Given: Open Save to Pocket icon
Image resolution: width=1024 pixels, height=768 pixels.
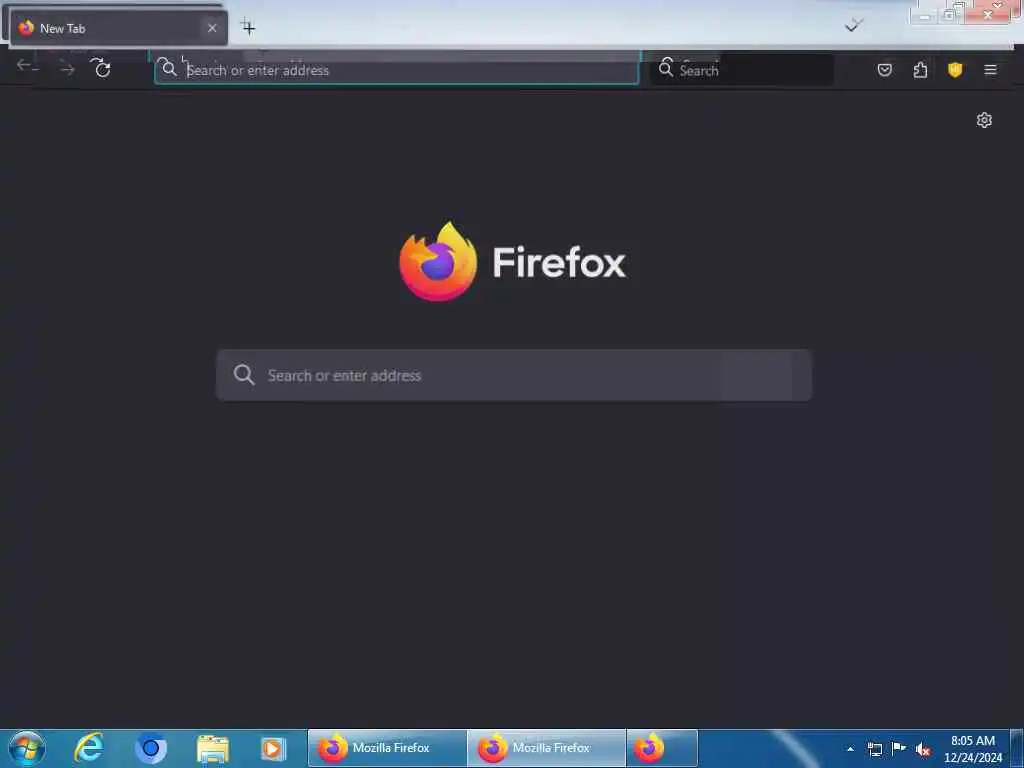Looking at the screenshot, I should pos(884,69).
